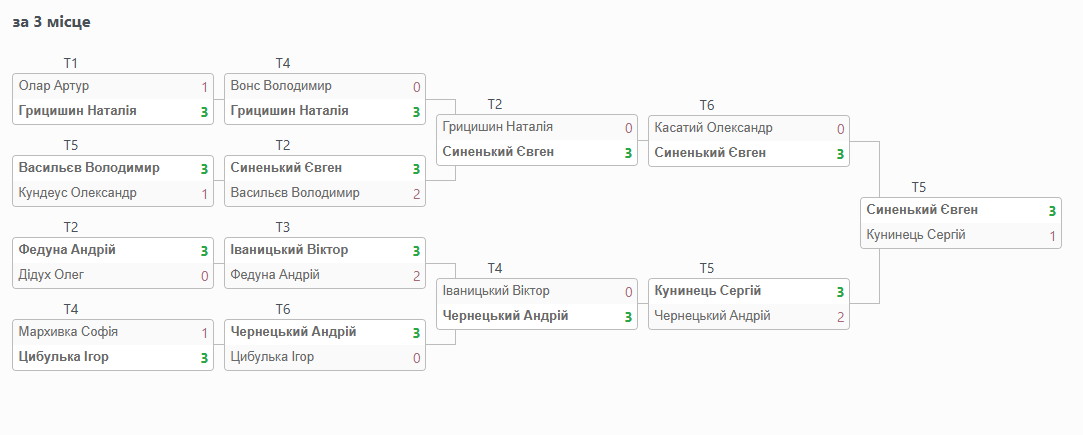Click on Мархивка Софія's name
This screenshot has height=435, width=1083.
coord(68,331)
